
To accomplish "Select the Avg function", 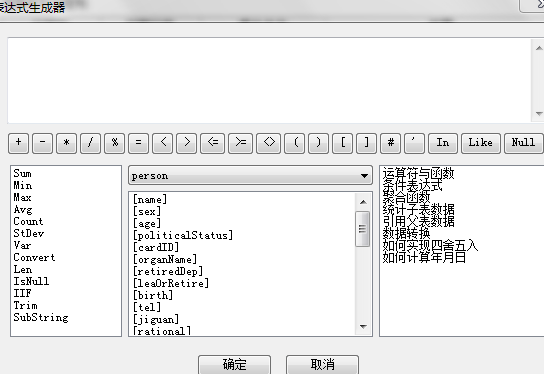I will point(23,210).
